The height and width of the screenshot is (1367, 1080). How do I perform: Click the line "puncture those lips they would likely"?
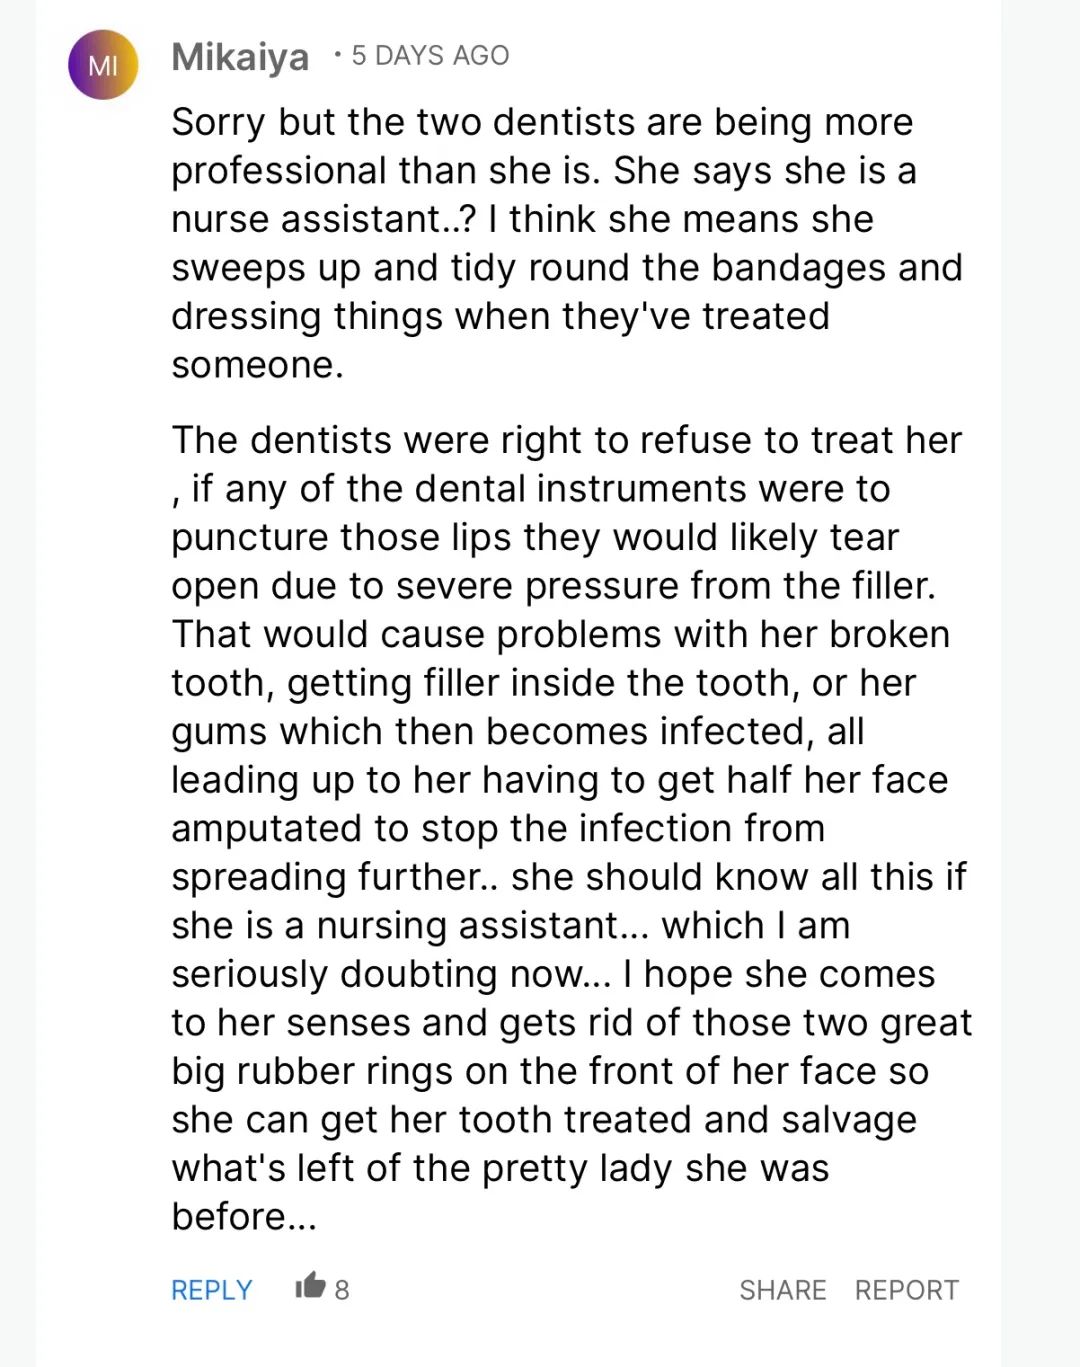[535, 538]
